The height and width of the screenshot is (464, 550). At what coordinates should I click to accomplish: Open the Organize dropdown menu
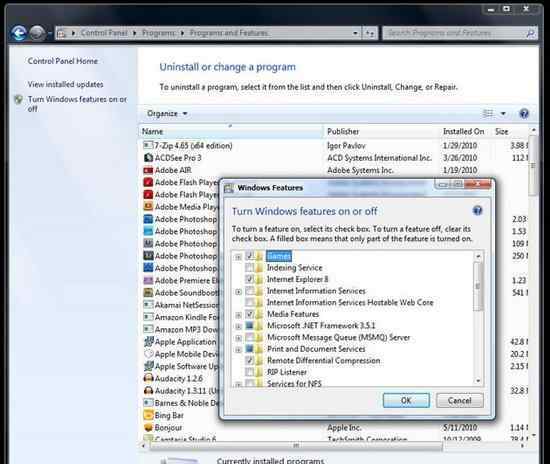[167, 114]
